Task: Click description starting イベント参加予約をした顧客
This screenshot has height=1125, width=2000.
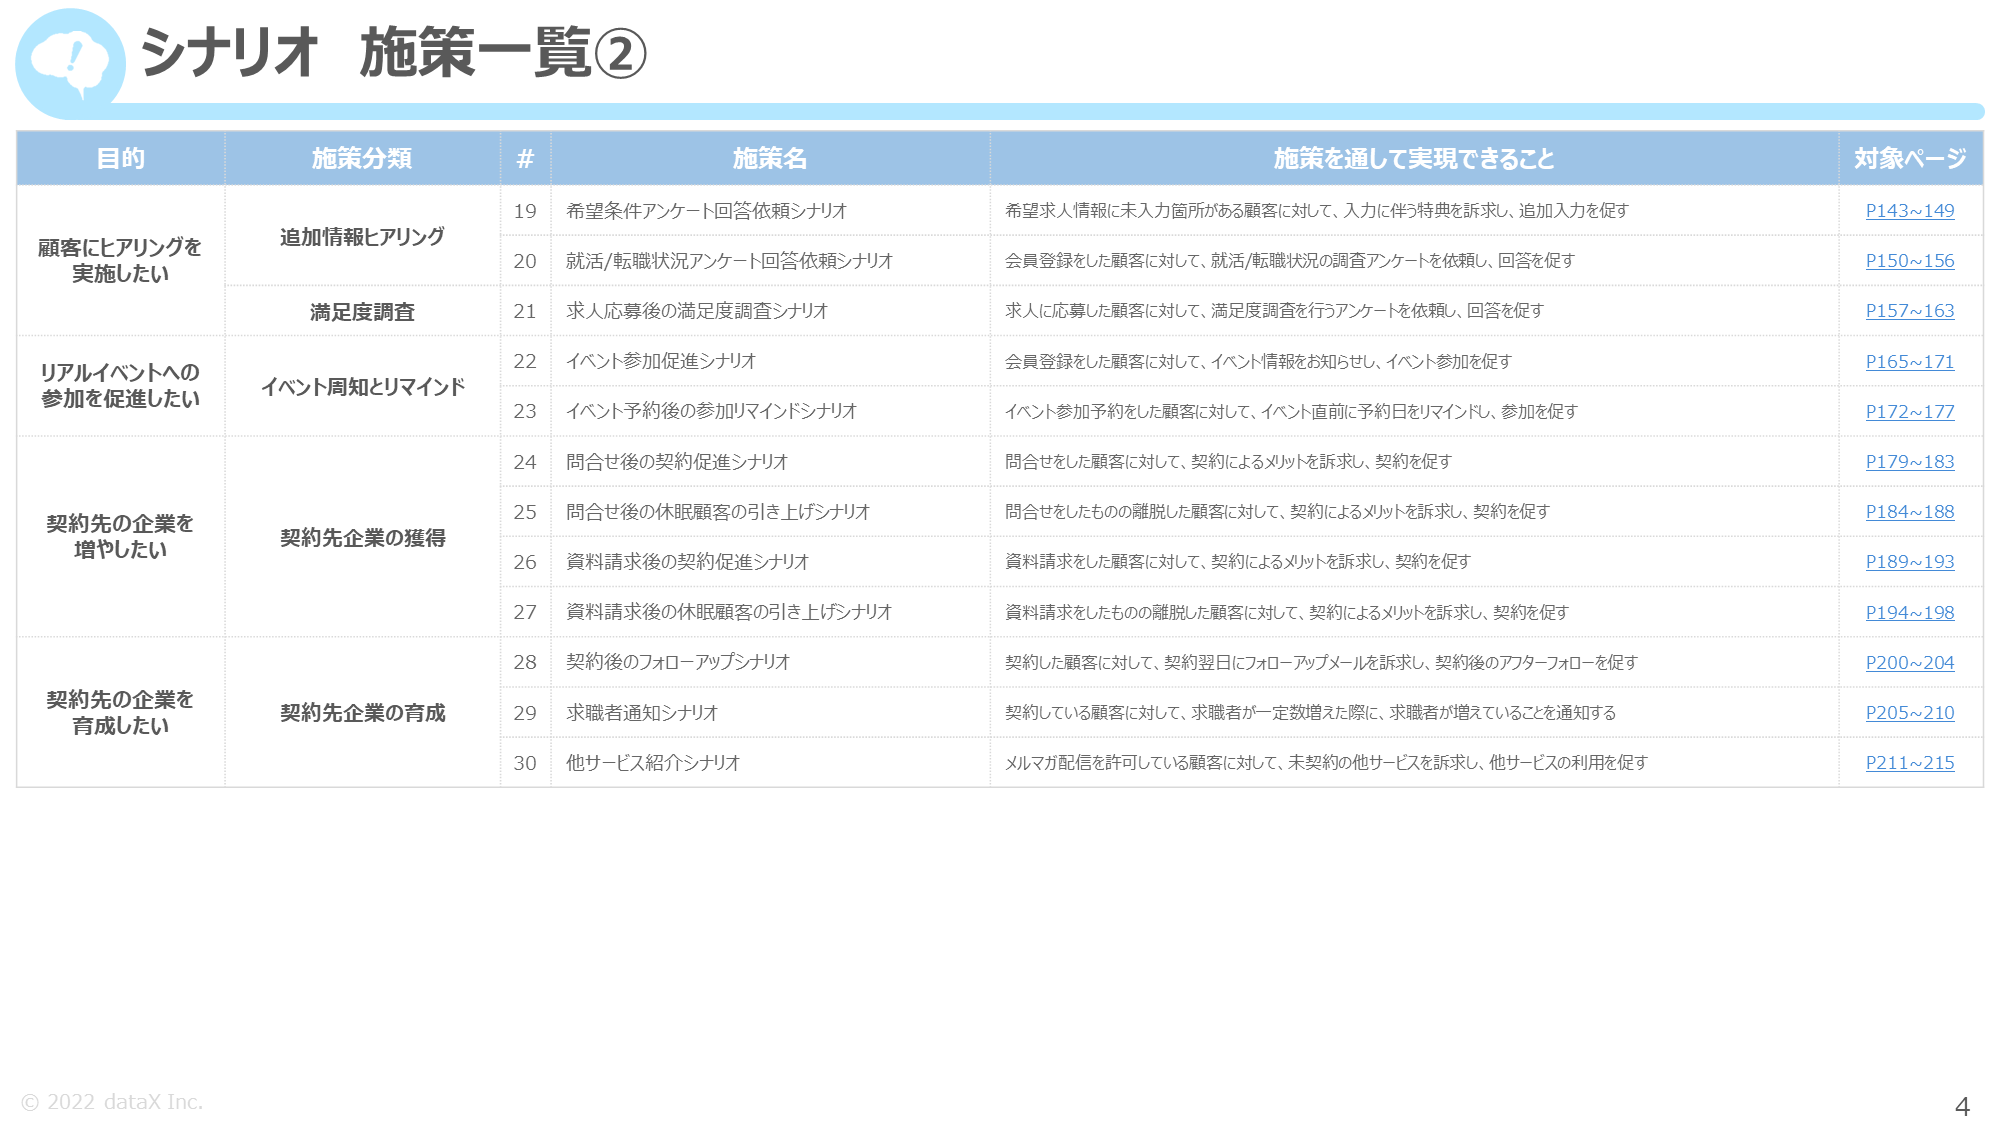Action: (x=1291, y=412)
